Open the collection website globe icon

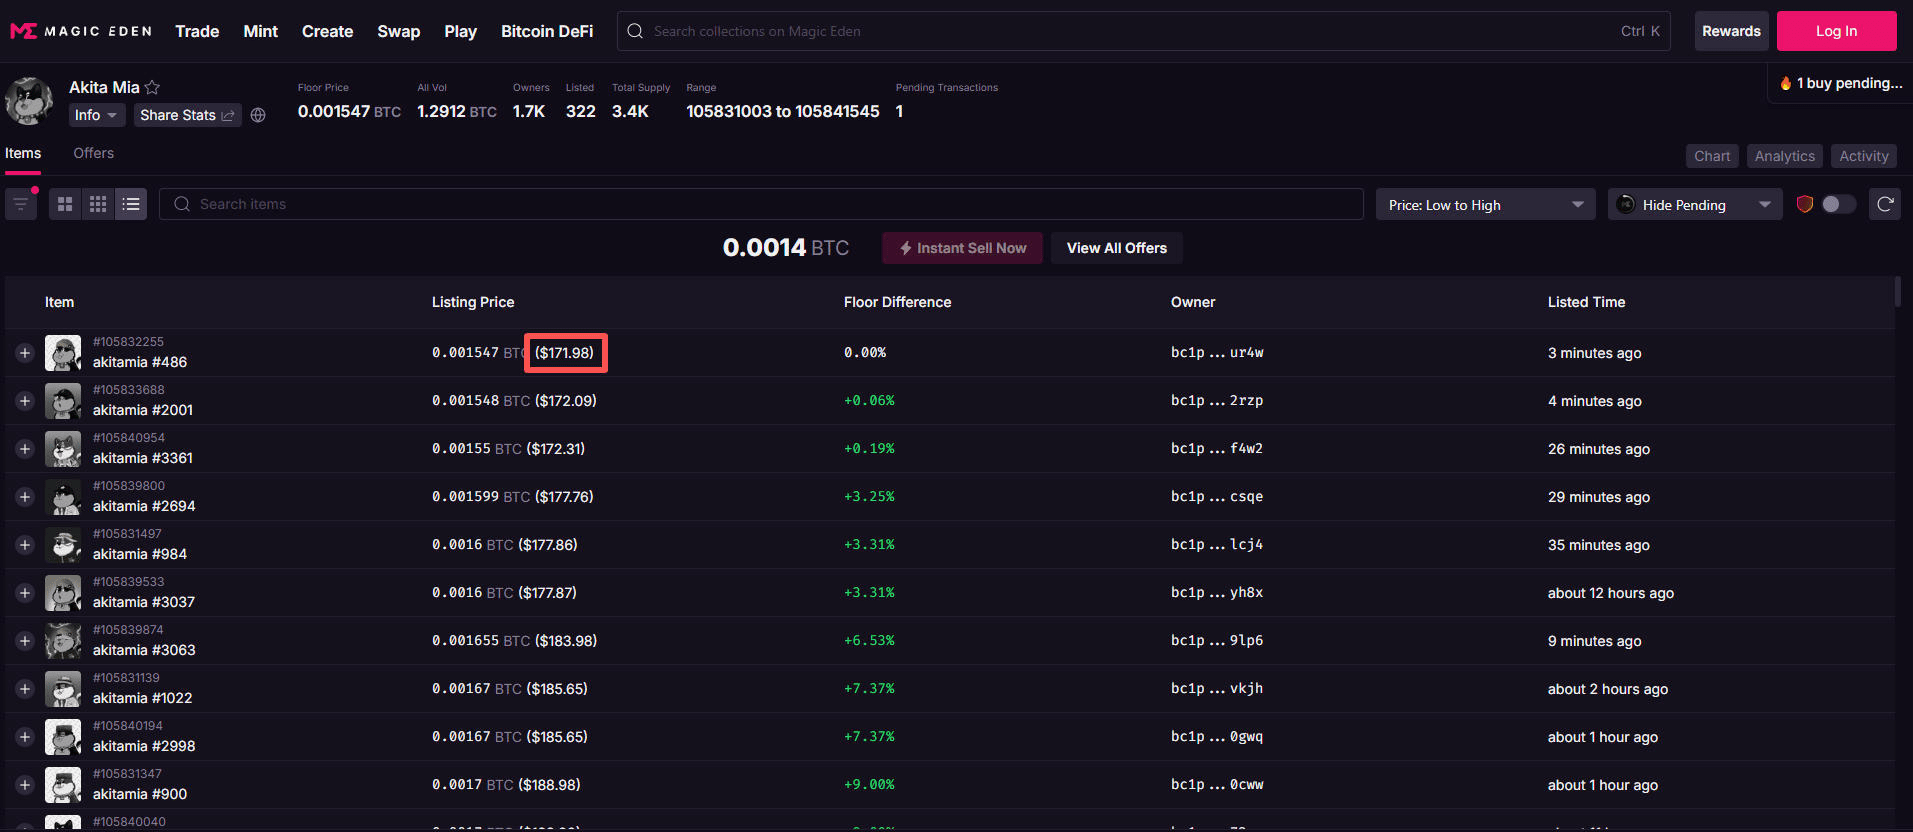click(x=258, y=115)
